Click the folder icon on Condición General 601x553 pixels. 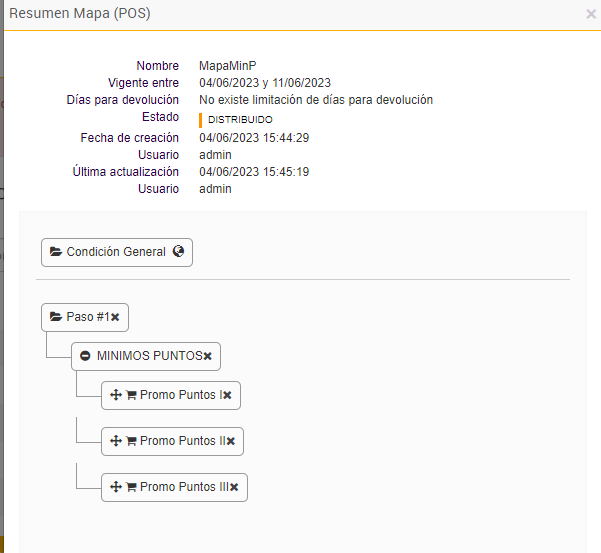point(56,252)
